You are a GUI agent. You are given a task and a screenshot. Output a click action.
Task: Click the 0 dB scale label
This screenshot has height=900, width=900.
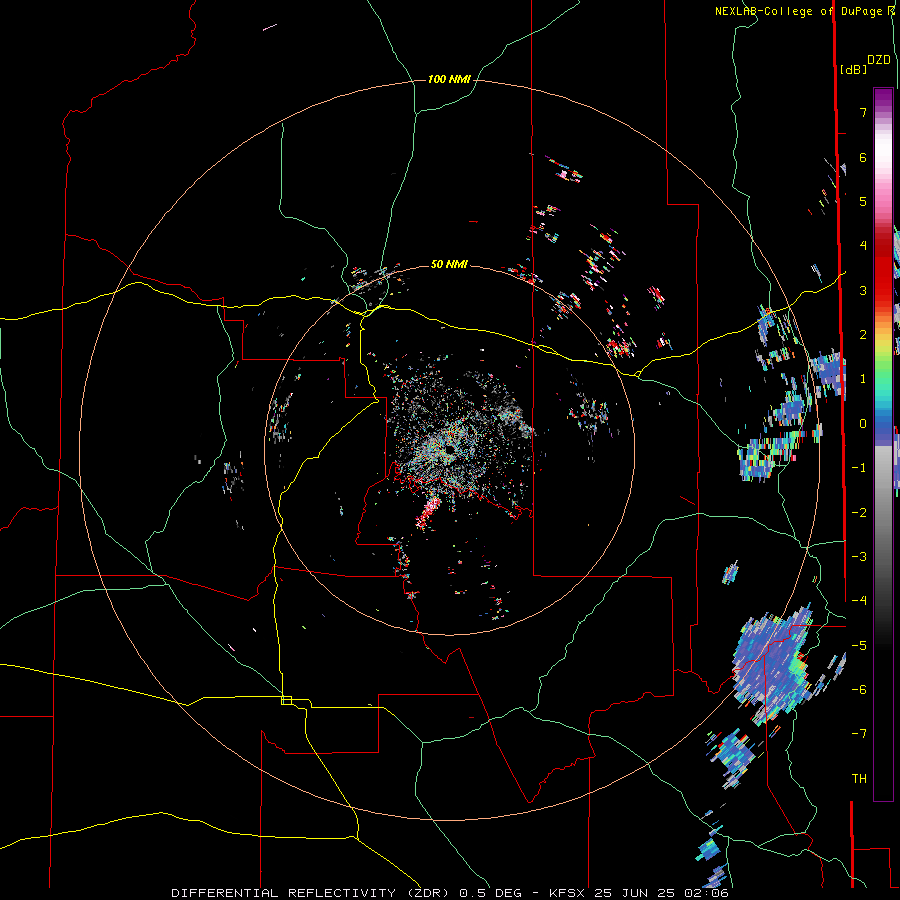click(863, 424)
